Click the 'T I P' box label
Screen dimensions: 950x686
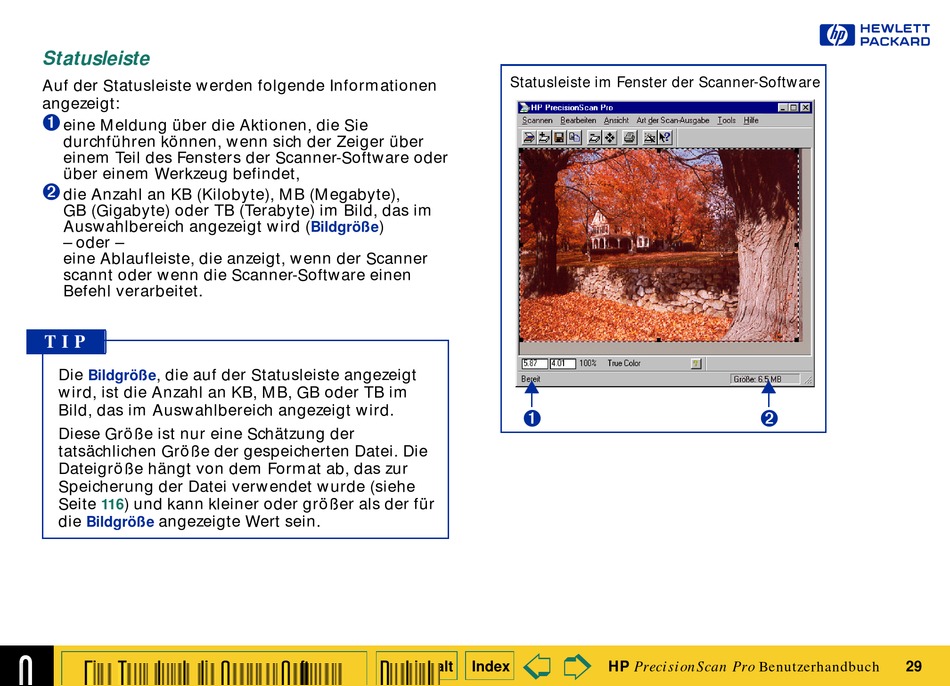(66, 342)
